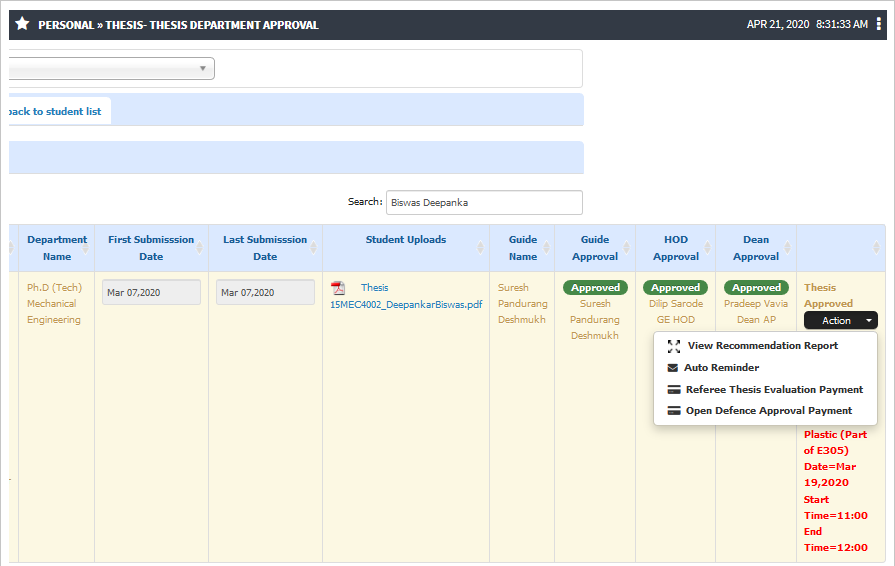
Task: Open the three-dot options menu in header
Action: 878,24
